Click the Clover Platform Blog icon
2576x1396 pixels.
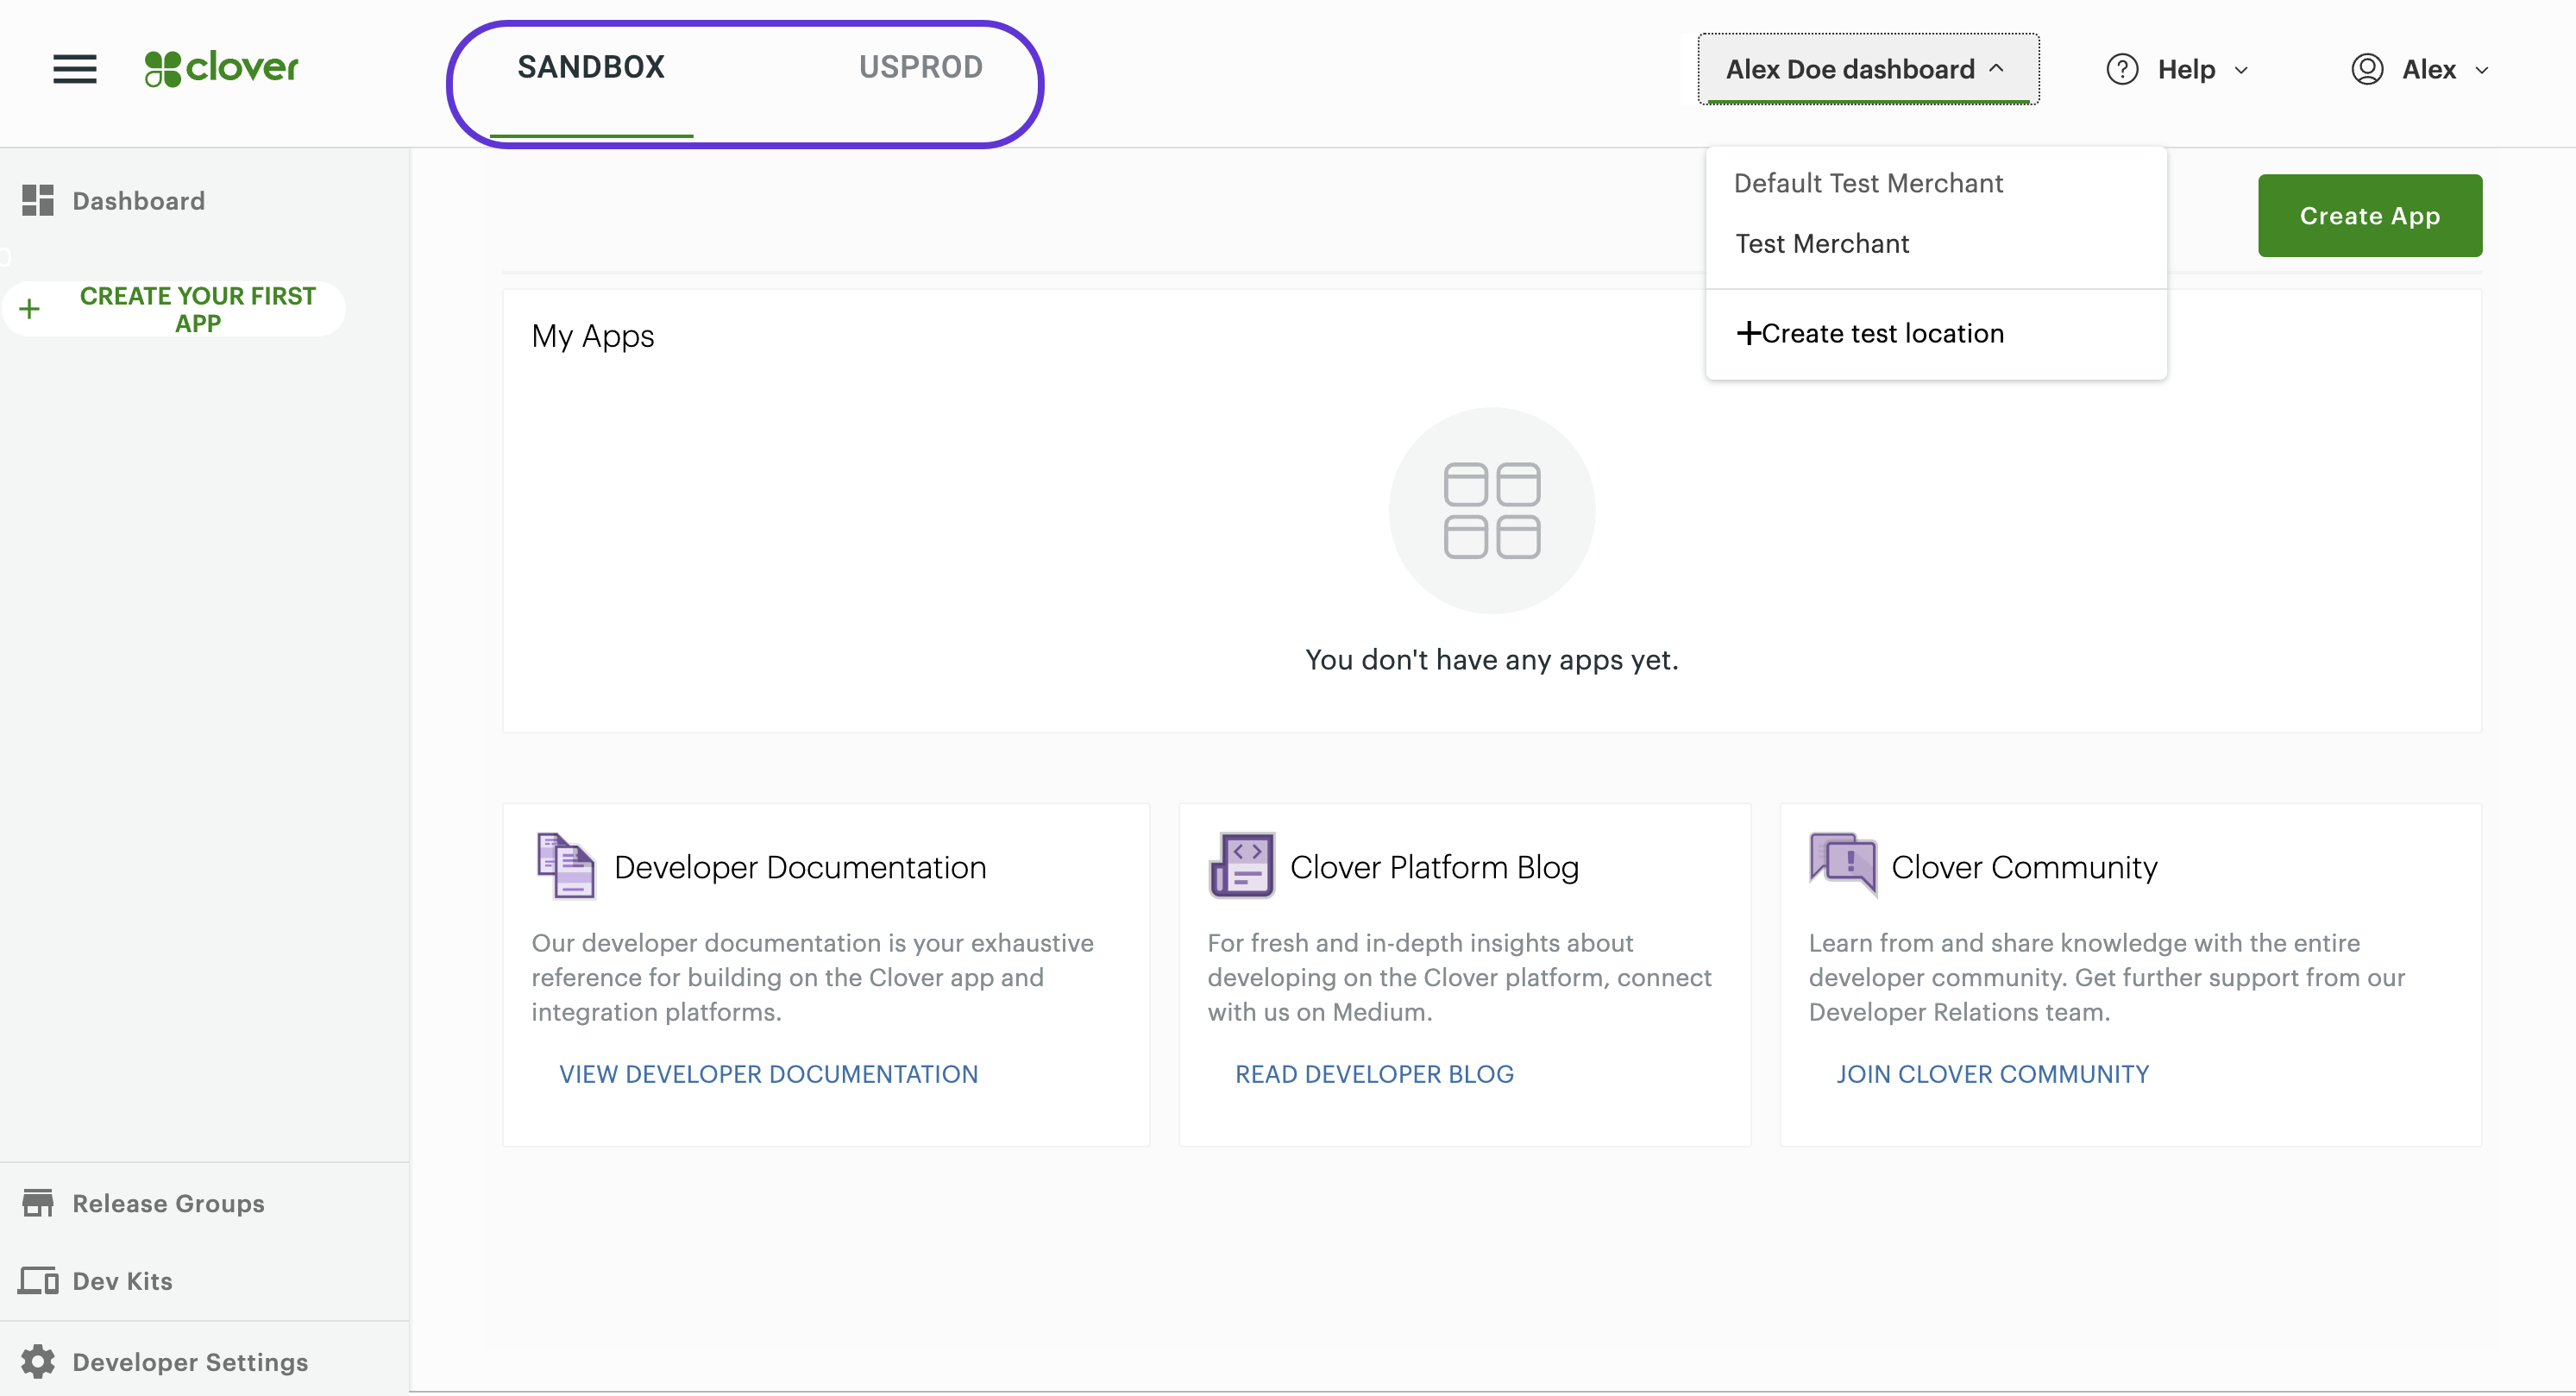[1242, 866]
